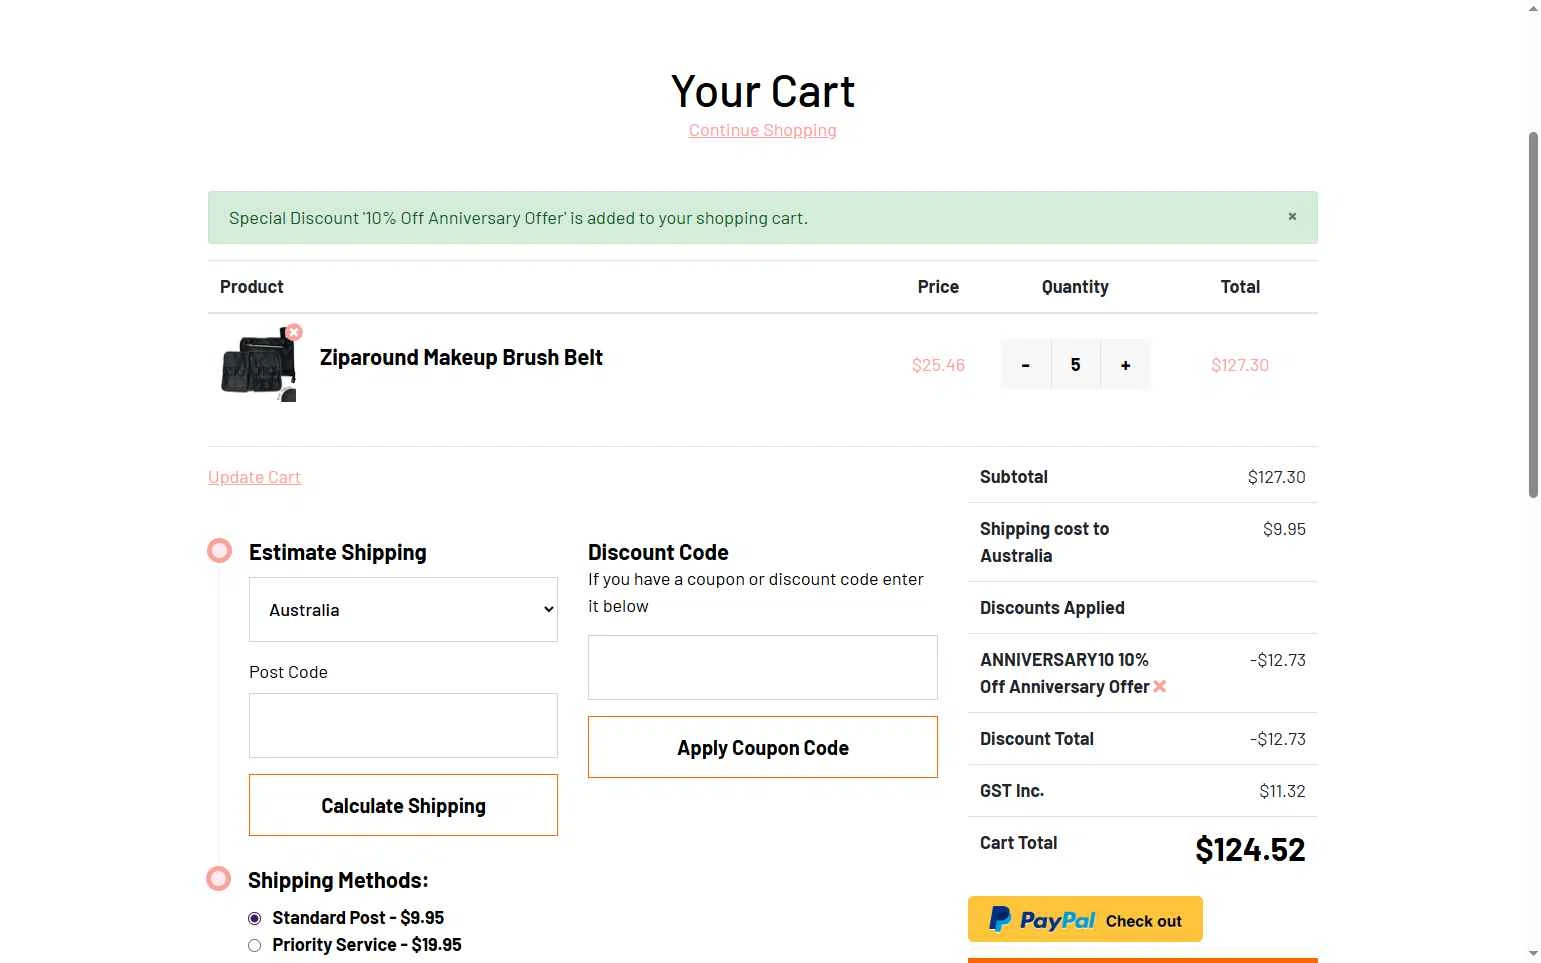Click the line total $127.30 in product row
Viewport: 1541px width, 963px height.
1240,365
